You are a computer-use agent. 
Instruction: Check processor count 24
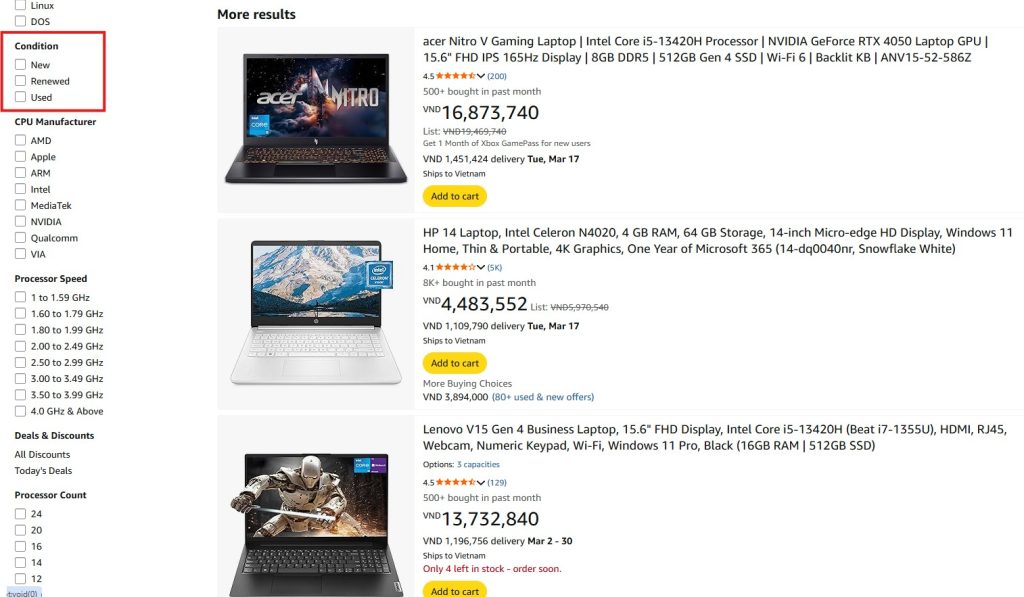pyautogui.click(x=22, y=513)
